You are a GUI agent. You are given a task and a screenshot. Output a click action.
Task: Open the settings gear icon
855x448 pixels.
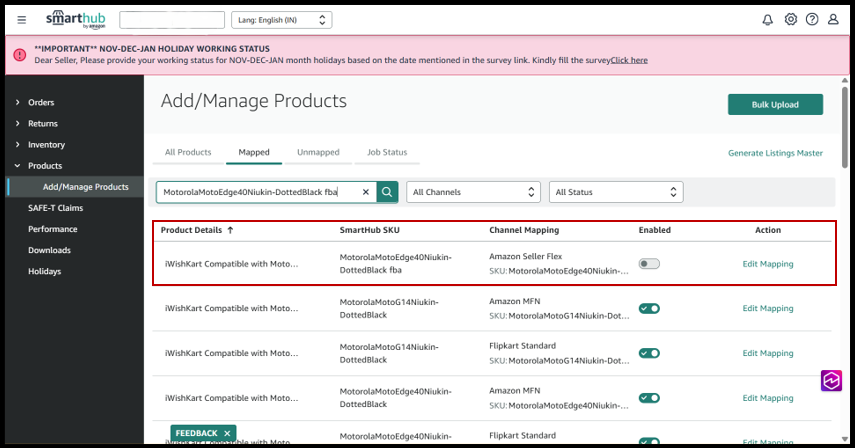pos(790,20)
